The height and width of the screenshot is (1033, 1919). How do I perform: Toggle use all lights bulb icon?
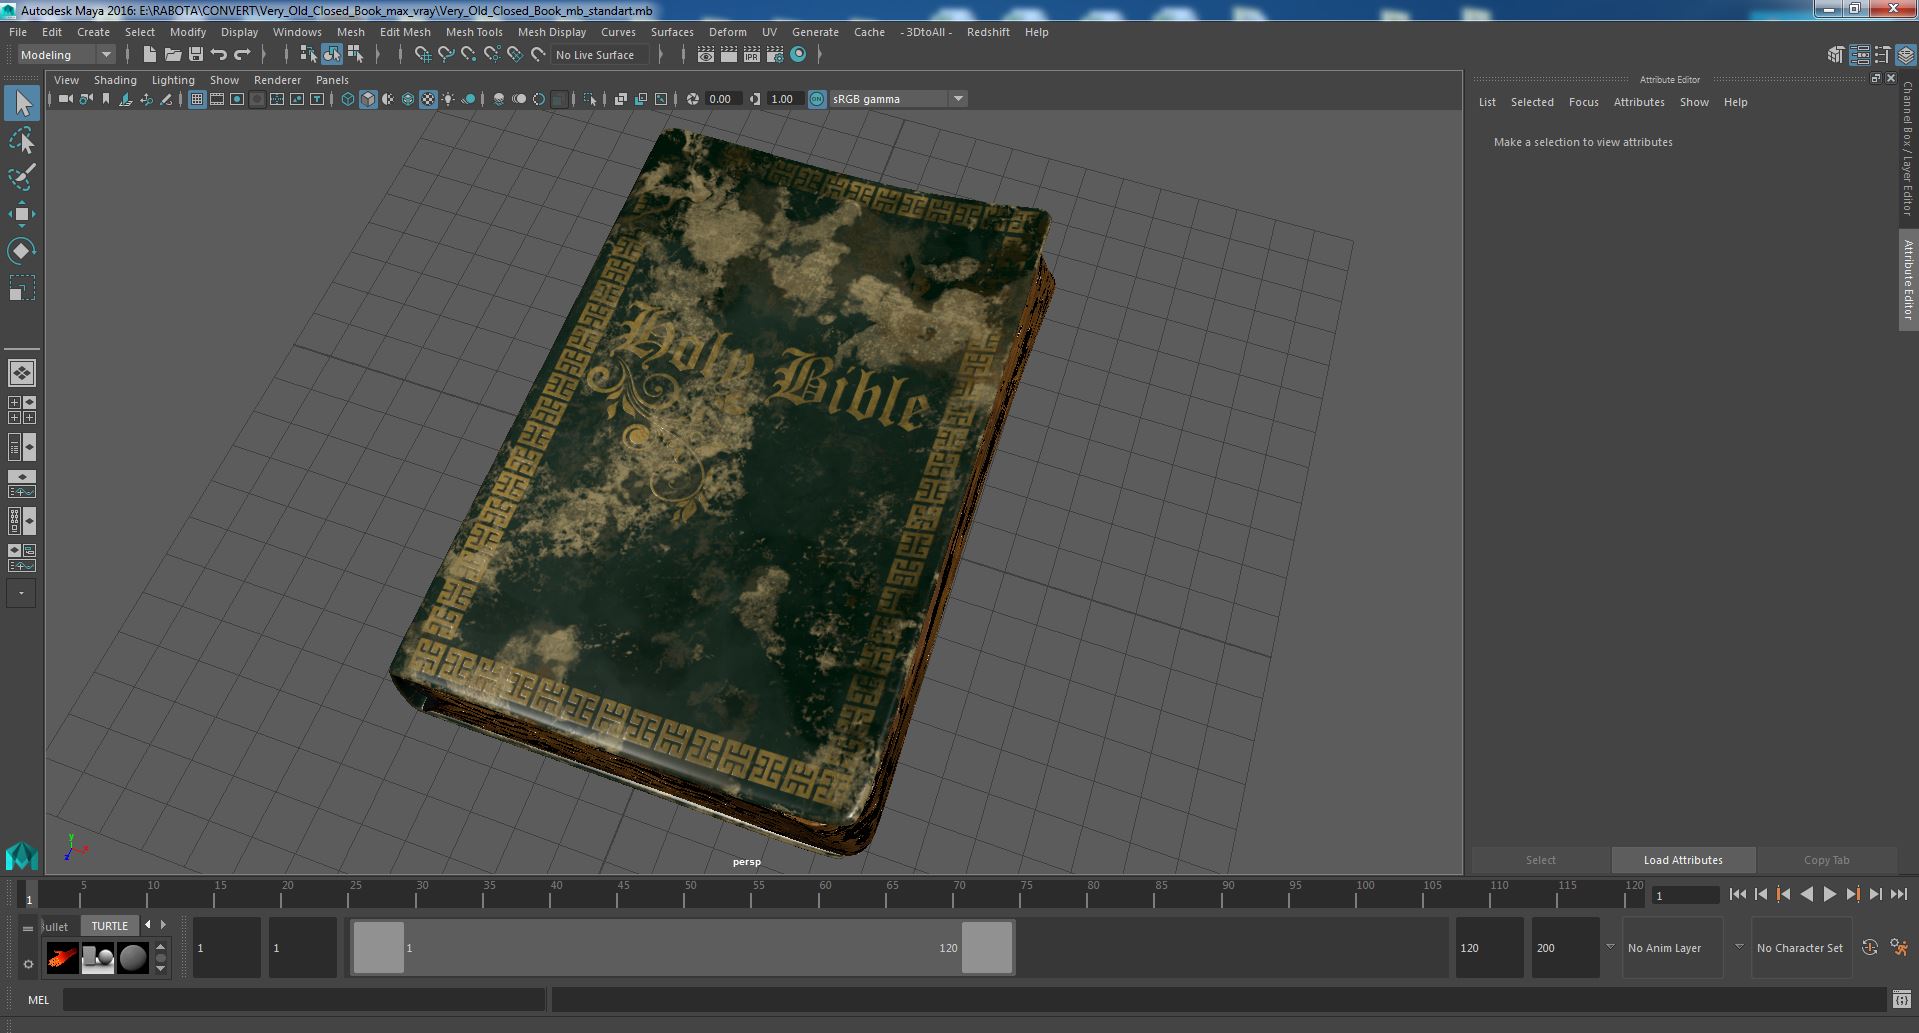(448, 99)
